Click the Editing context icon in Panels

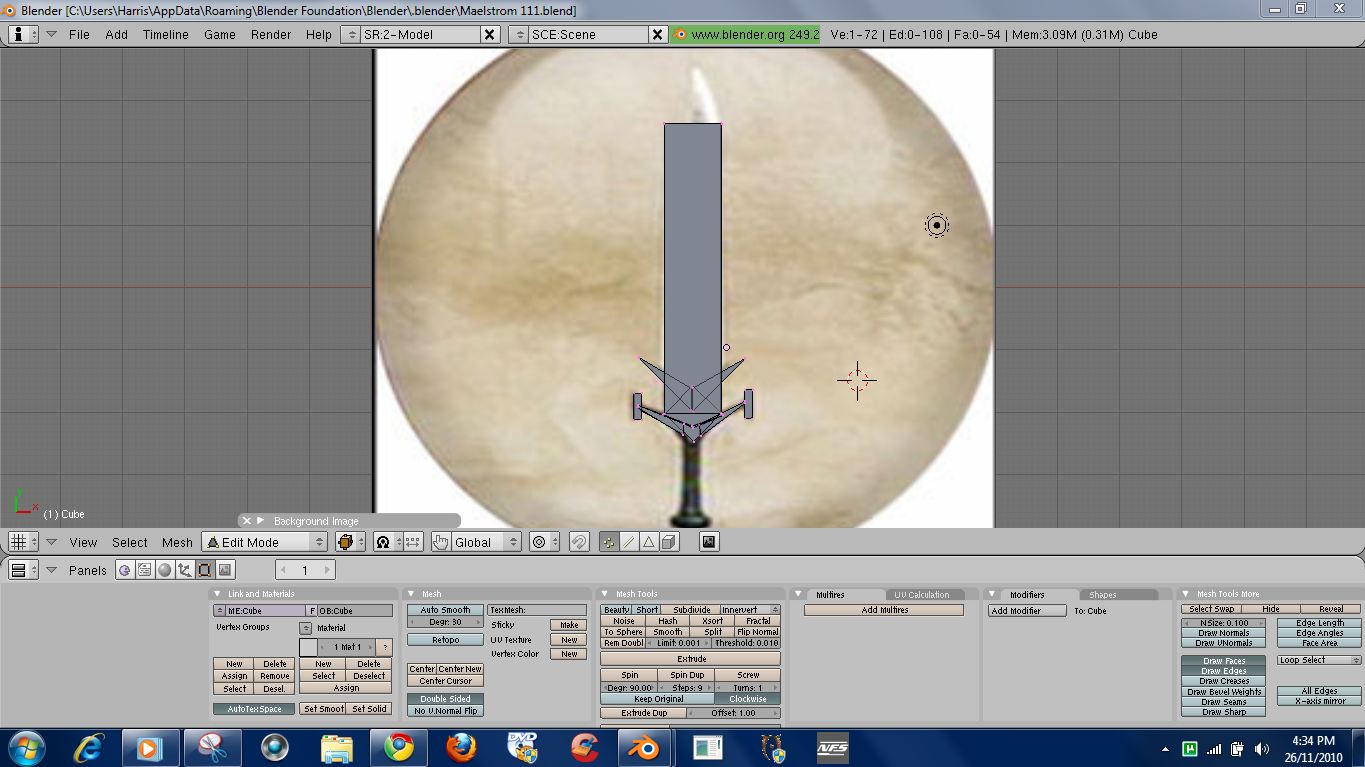(204, 570)
